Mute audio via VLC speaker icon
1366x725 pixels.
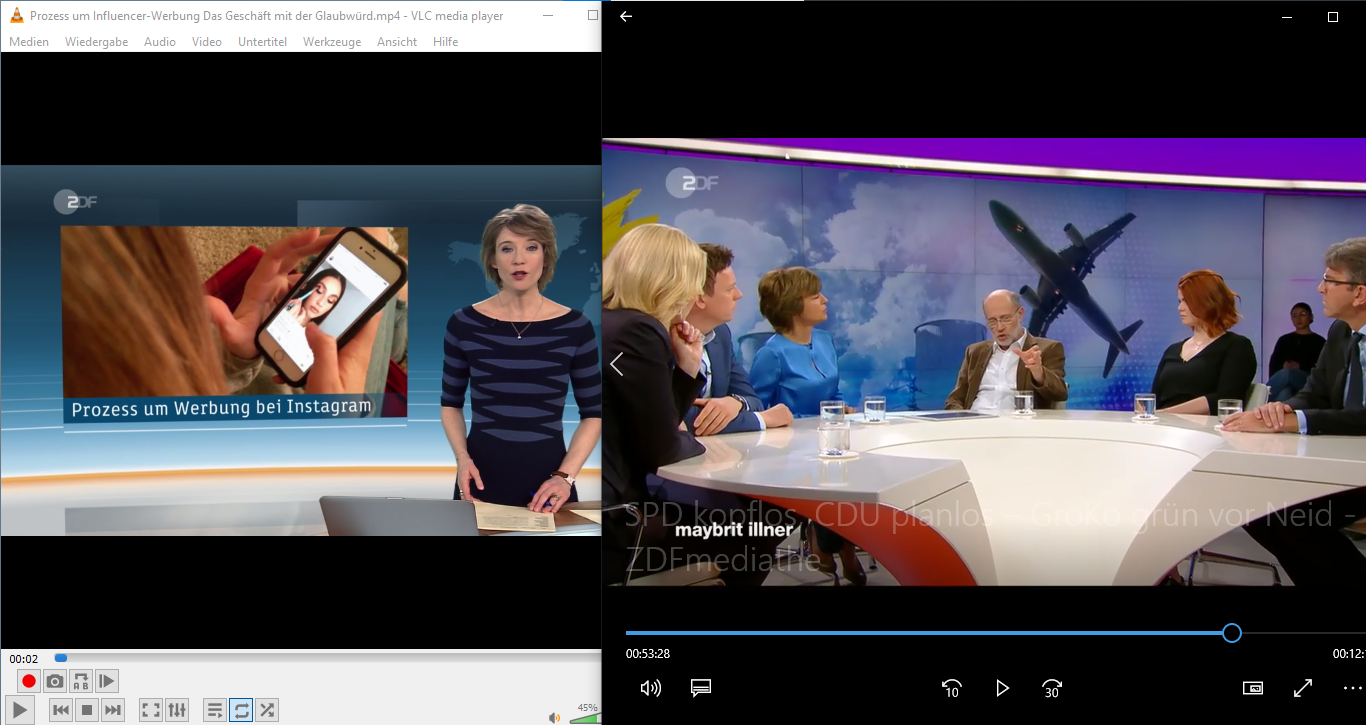pyautogui.click(x=554, y=717)
